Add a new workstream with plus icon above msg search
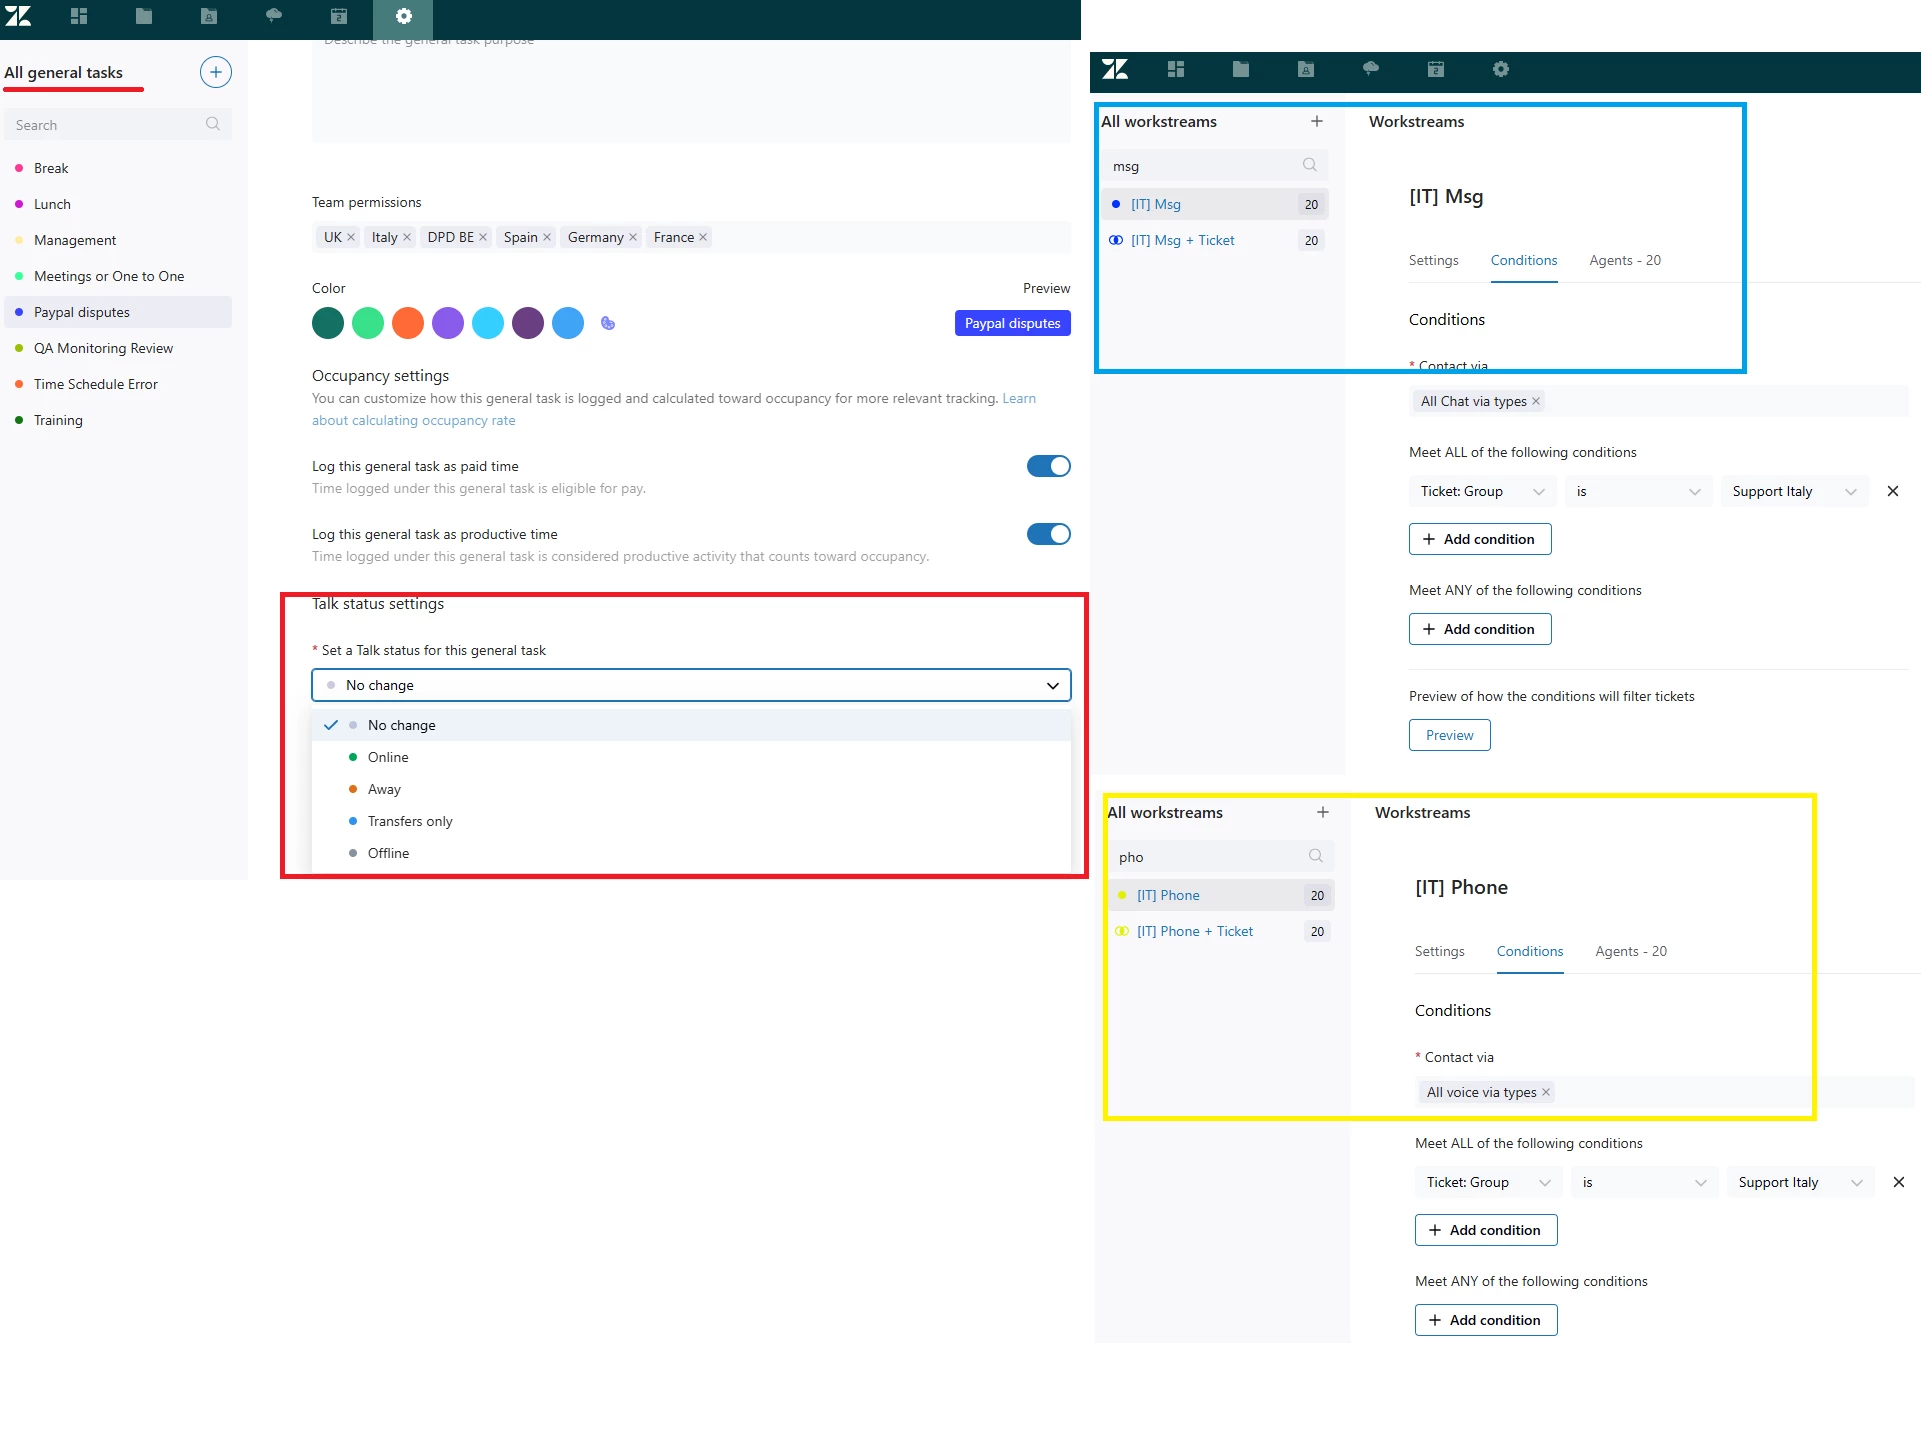The width and height of the screenshot is (1921, 1450). (x=1316, y=121)
